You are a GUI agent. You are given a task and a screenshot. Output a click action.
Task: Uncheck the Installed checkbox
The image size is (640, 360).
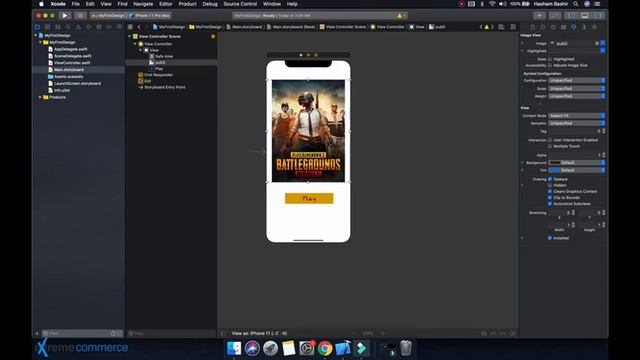tap(550, 238)
